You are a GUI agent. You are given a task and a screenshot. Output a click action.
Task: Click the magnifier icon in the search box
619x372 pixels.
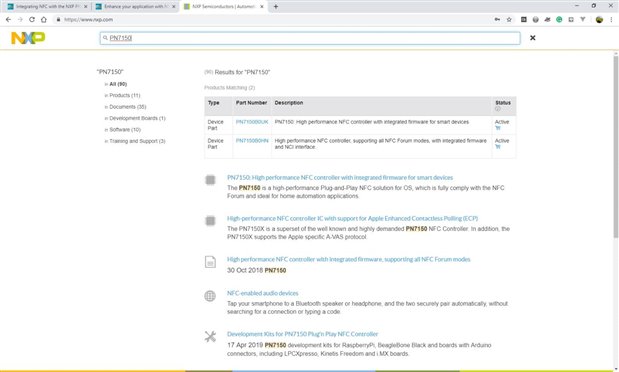105,38
